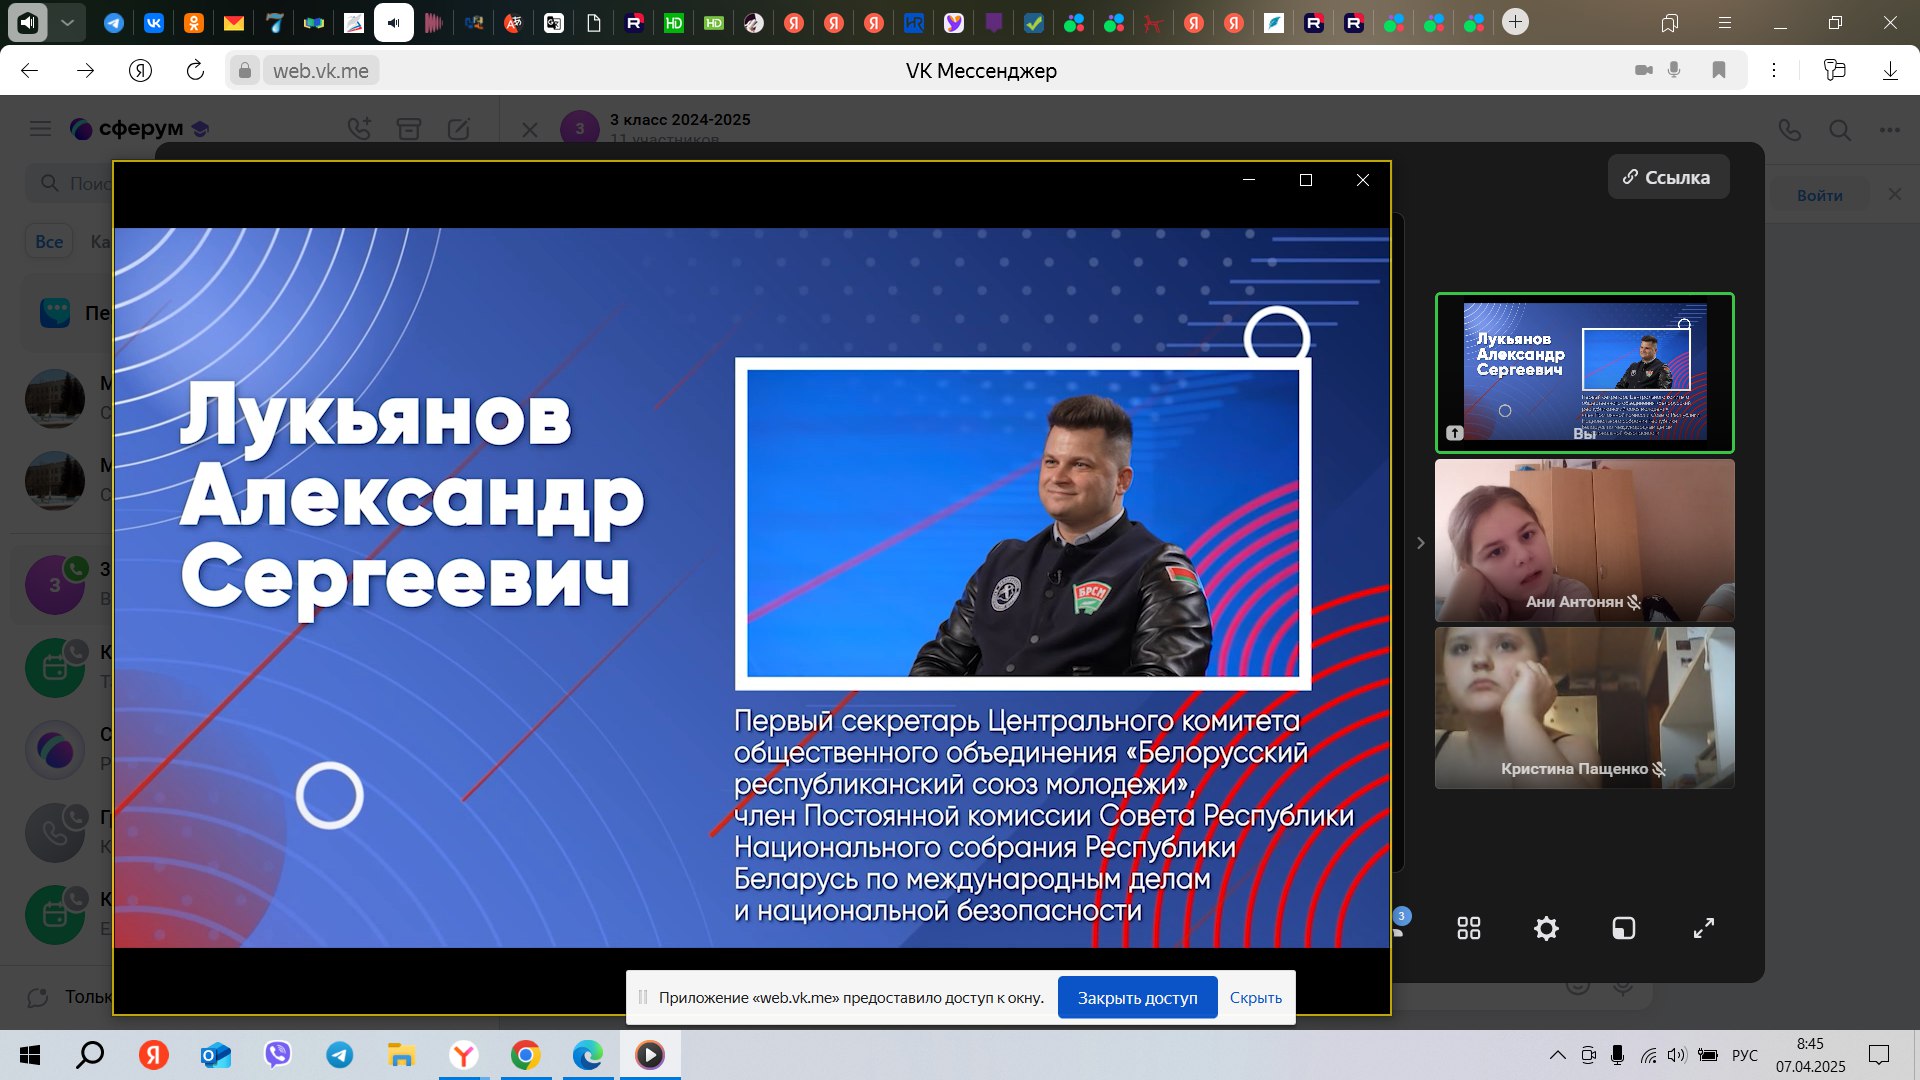Open the Yandex Browser main menu
Viewport: 1920px width, 1080px height.
click(1724, 22)
